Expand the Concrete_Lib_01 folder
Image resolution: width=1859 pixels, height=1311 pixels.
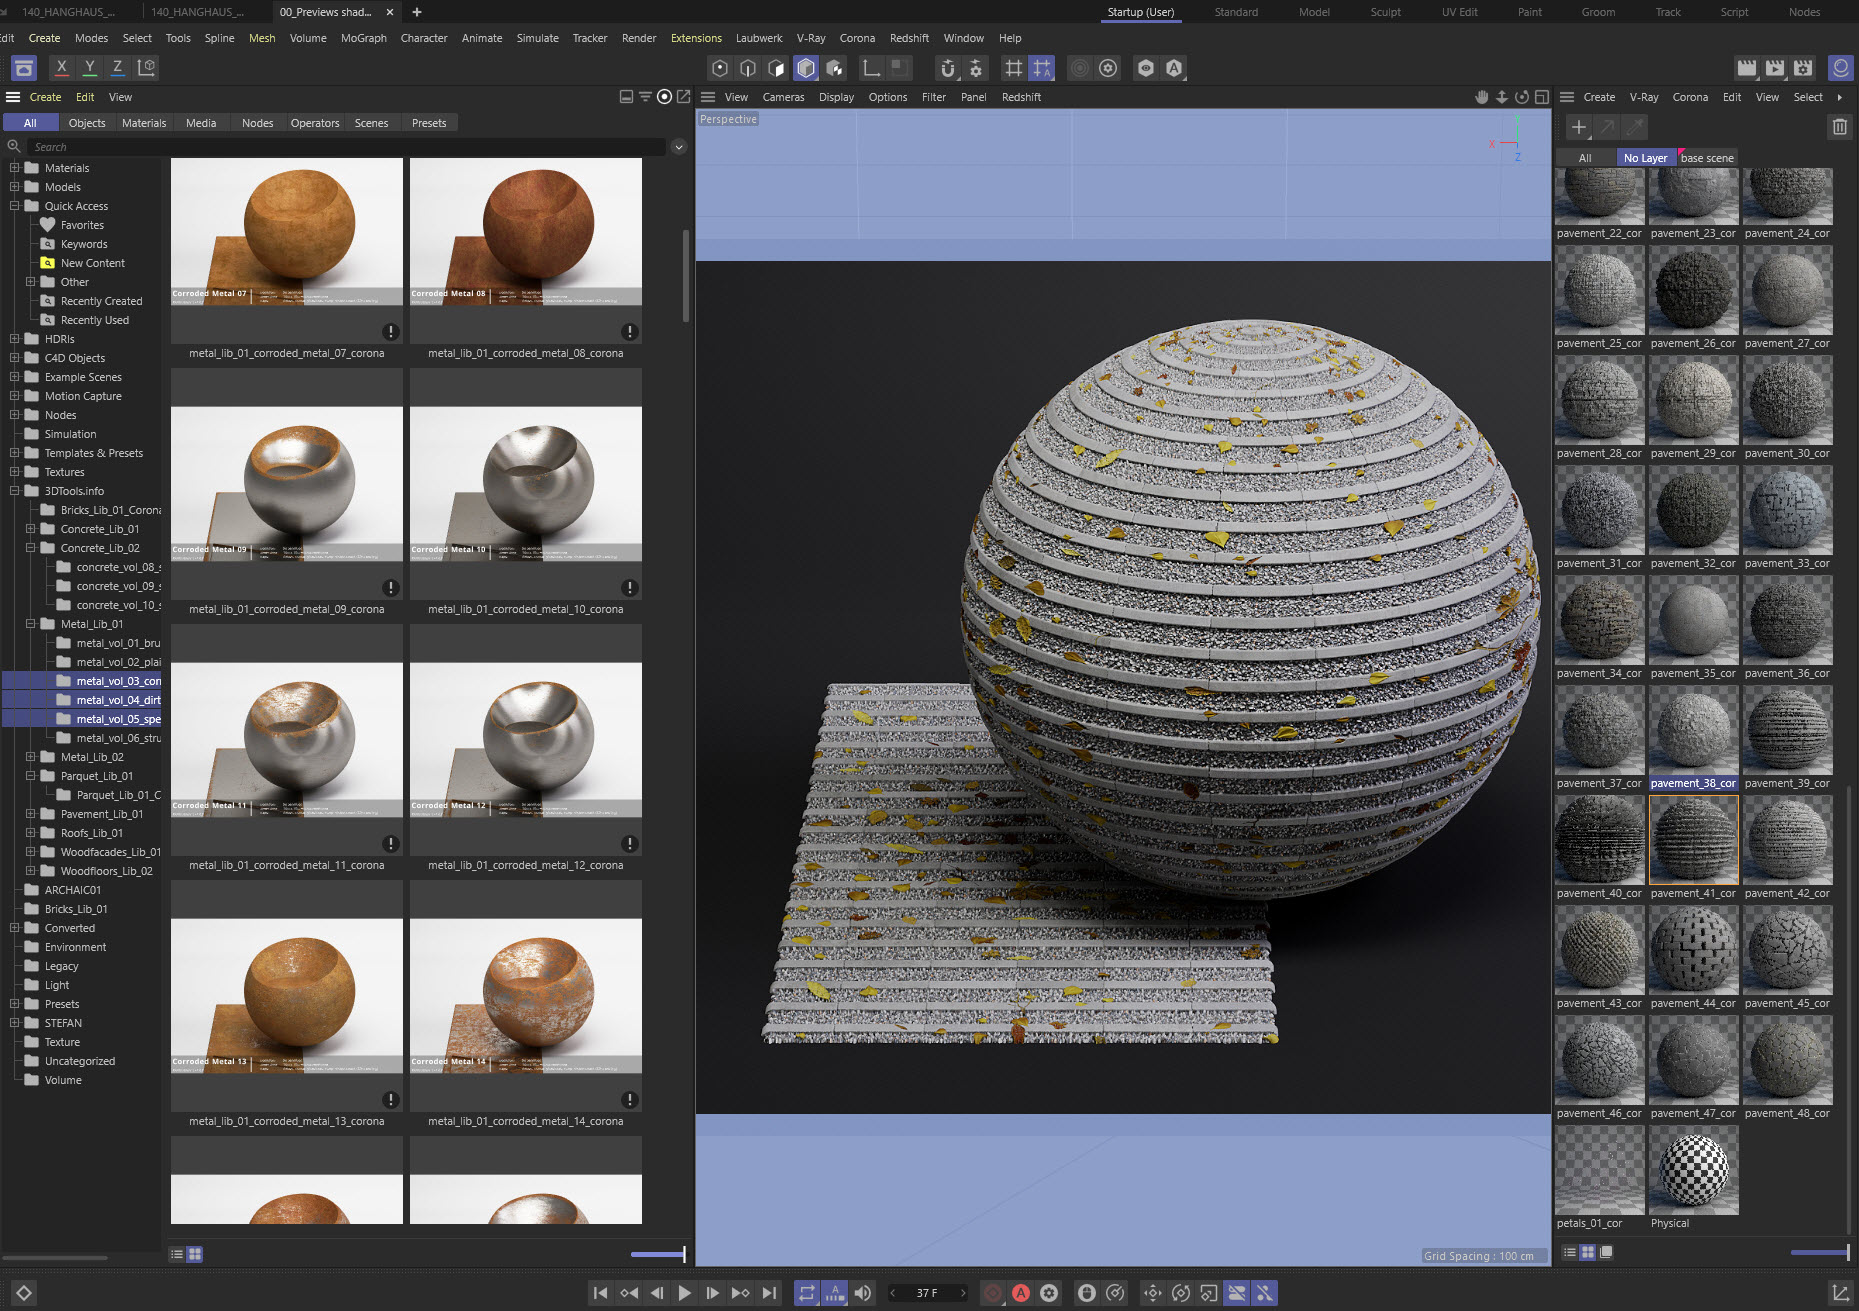pyautogui.click(x=30, y=529)
